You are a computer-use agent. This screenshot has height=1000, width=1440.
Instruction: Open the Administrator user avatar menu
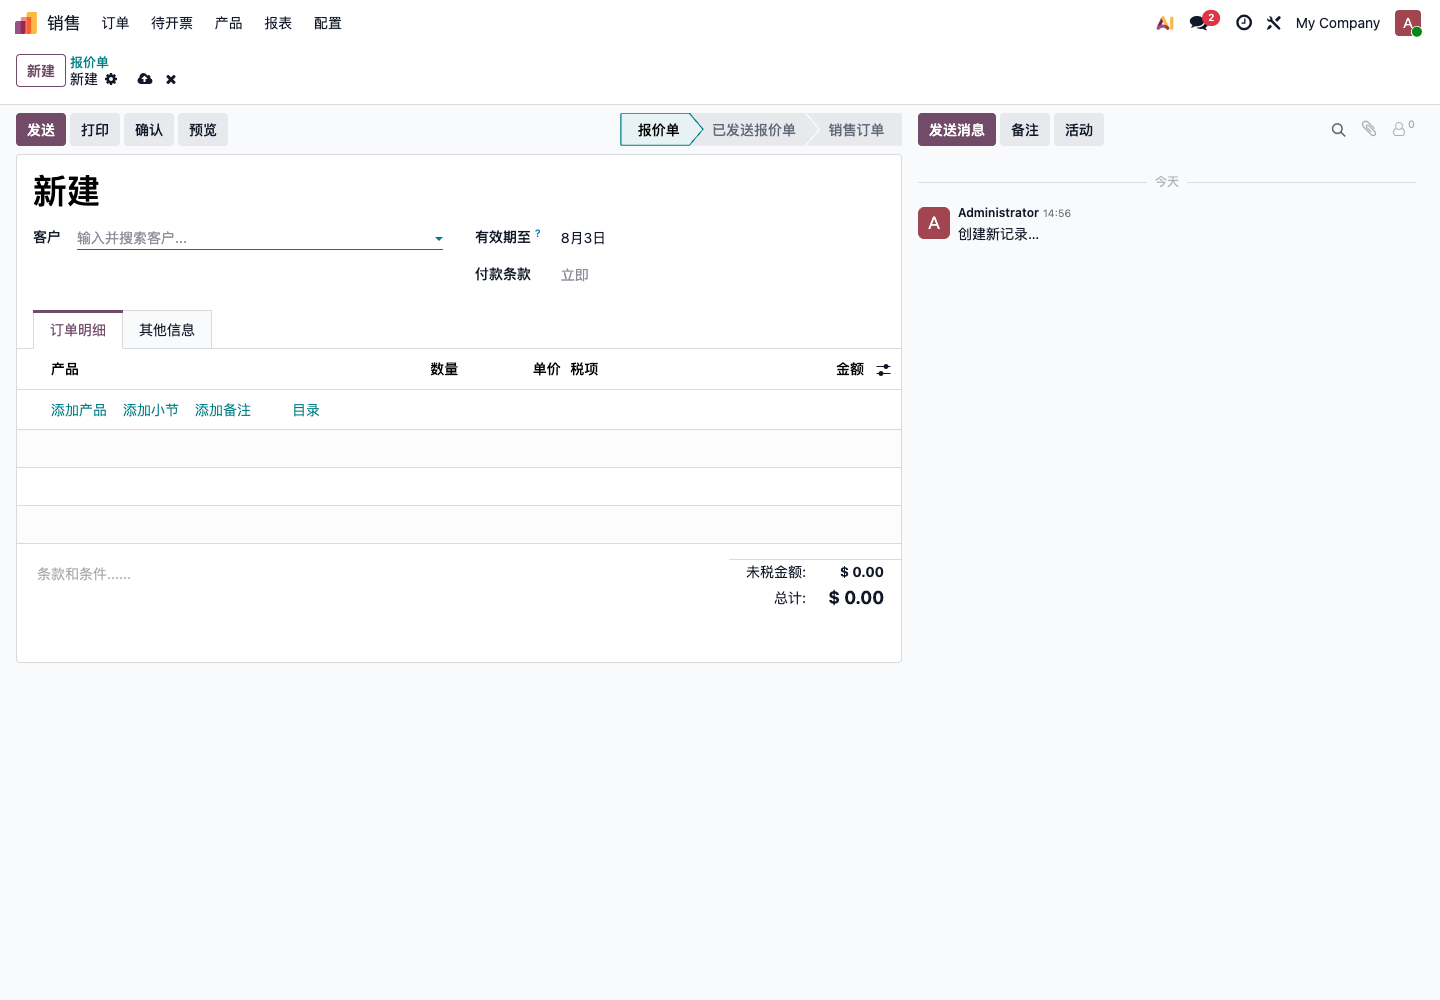coord(1408,23)
